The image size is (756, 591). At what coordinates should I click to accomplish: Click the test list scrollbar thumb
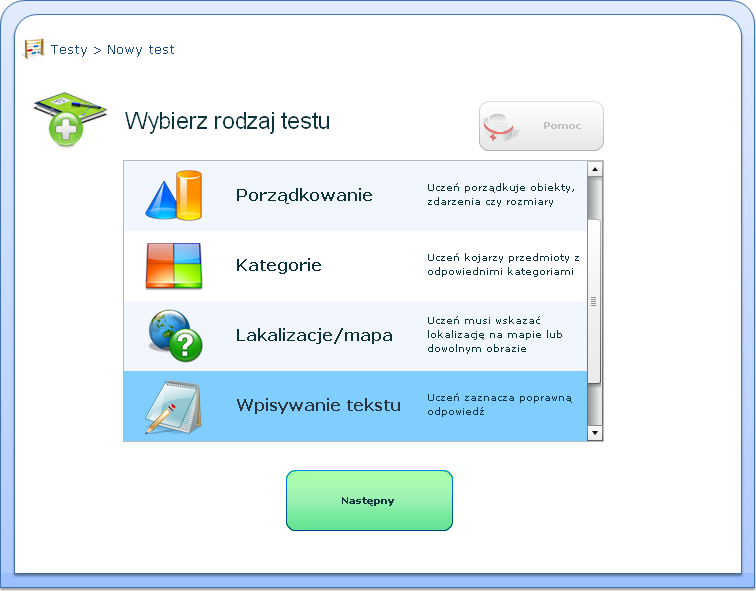(x=594, y=301)
